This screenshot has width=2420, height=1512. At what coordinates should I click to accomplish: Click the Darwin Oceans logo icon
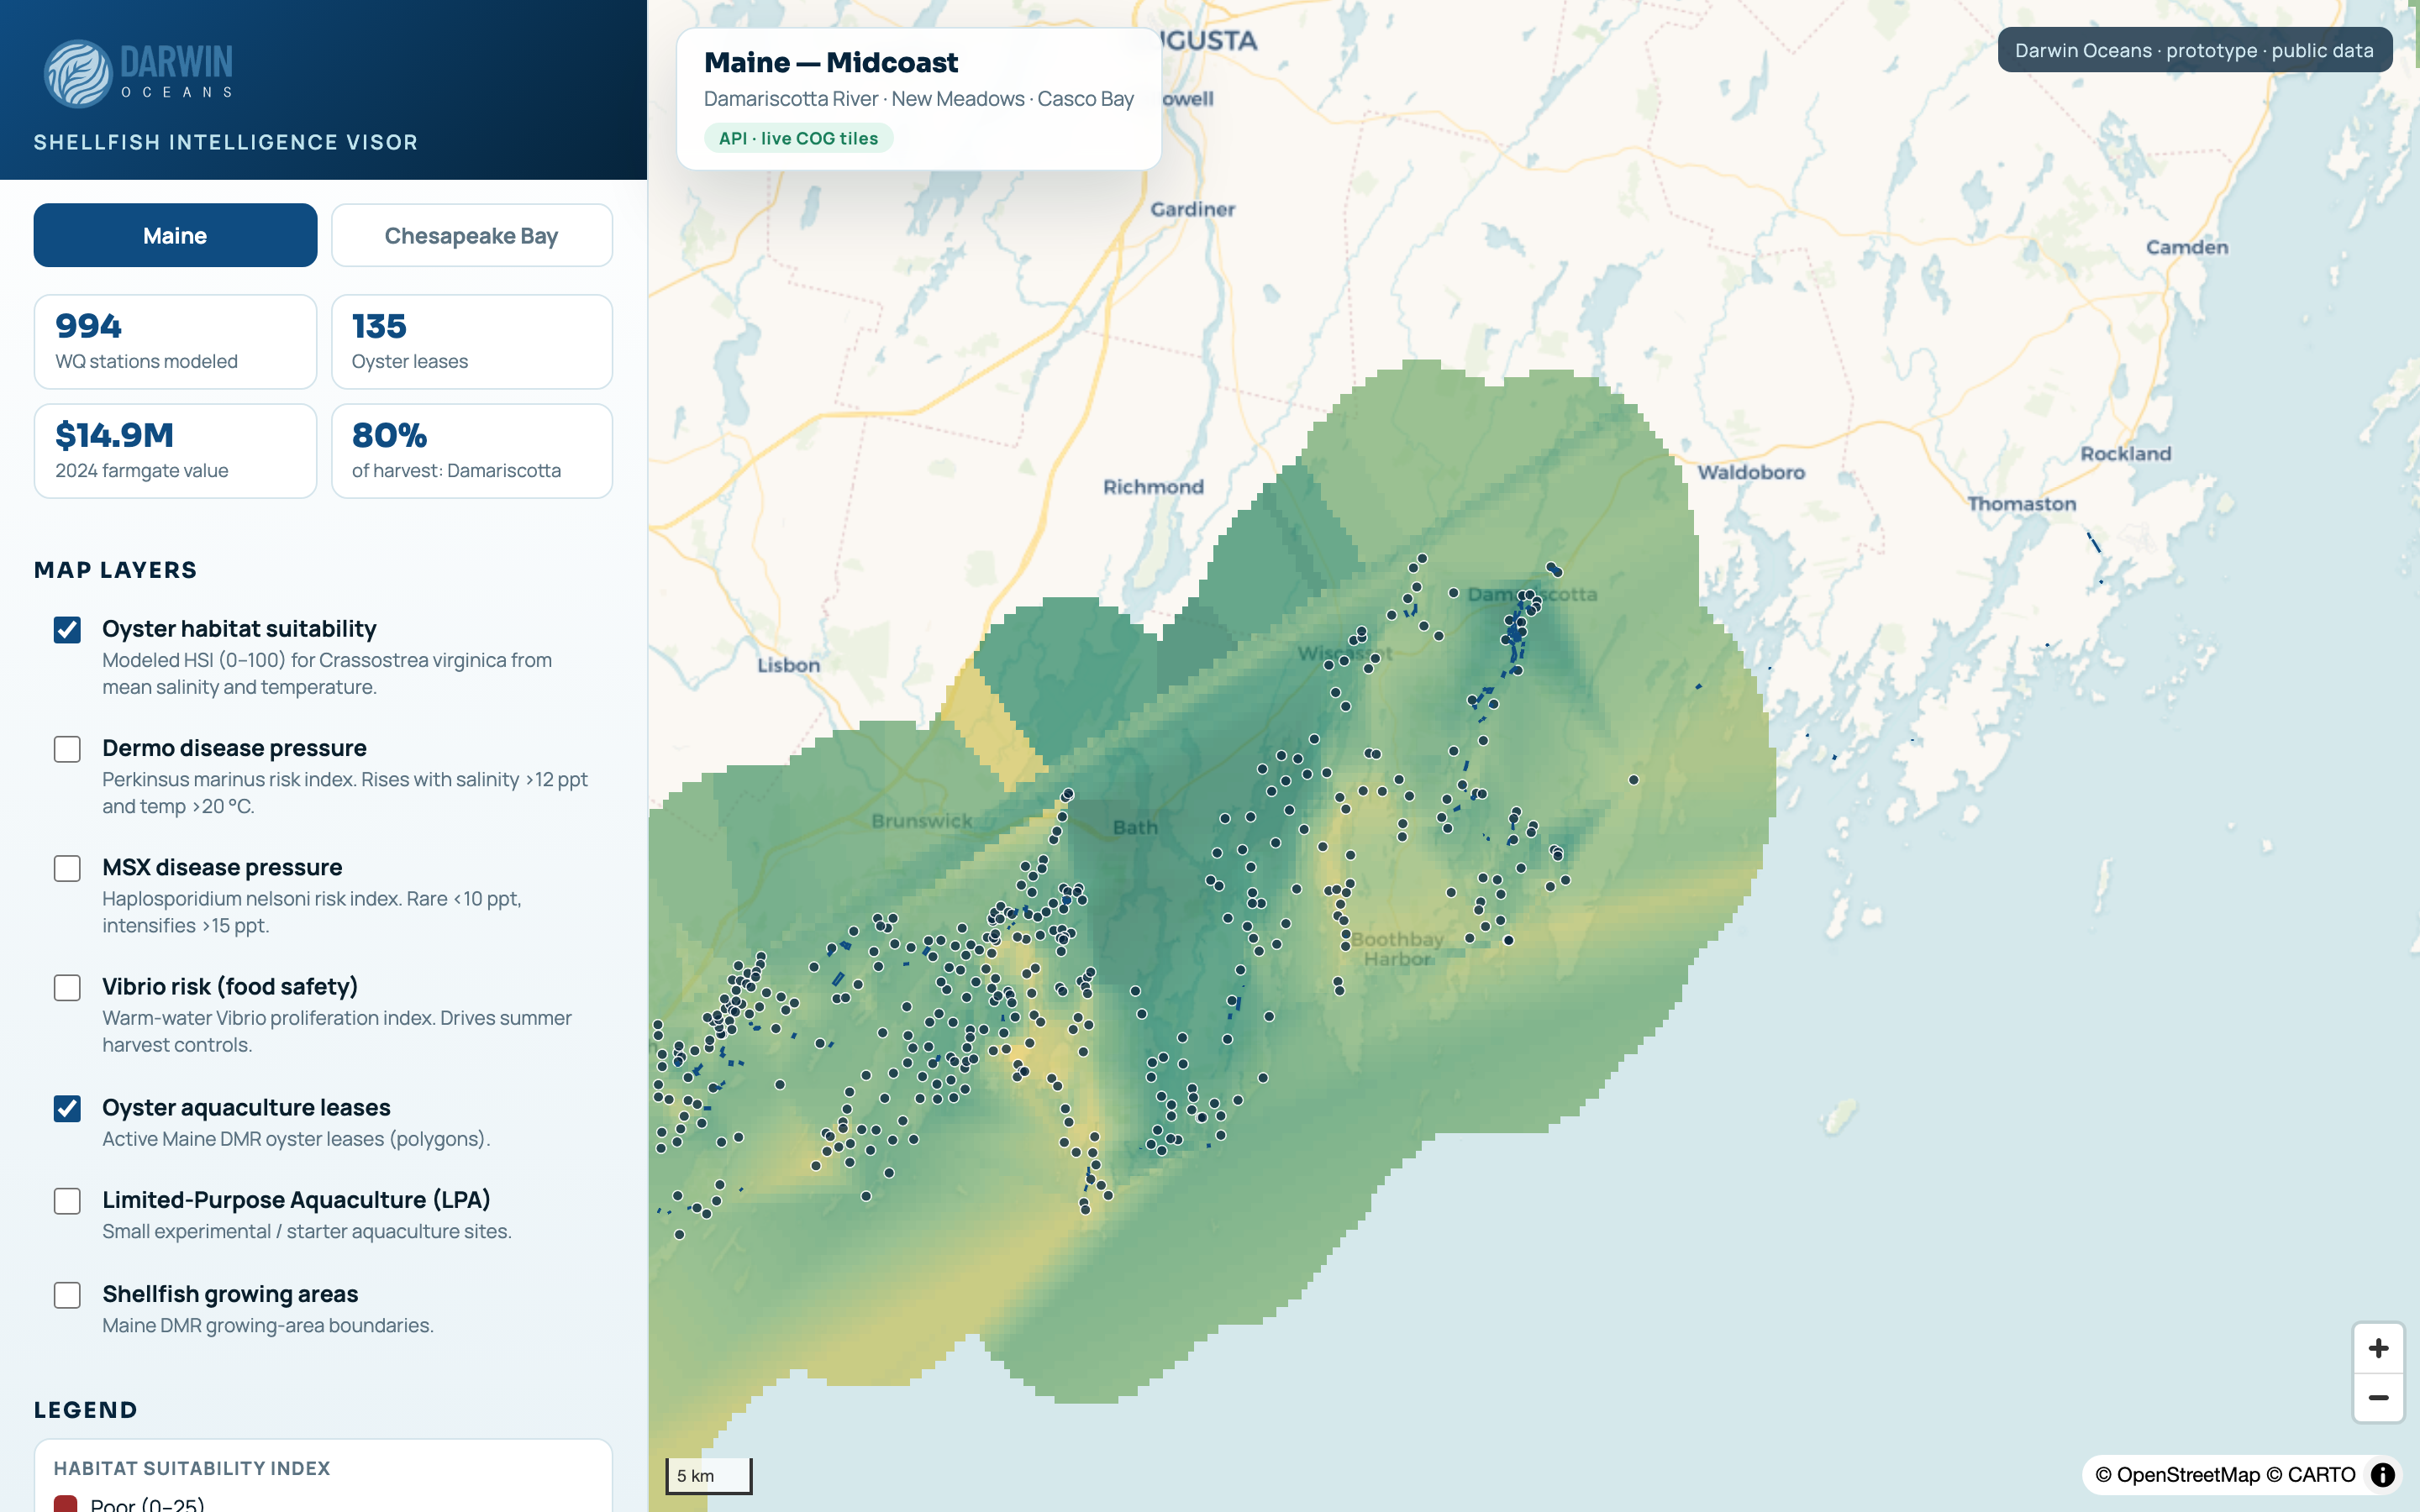78,74
